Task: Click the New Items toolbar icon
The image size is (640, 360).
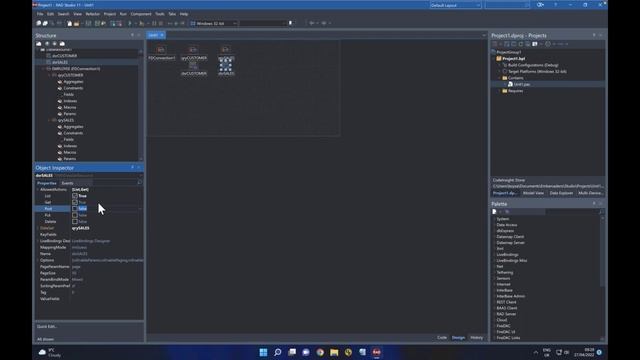Action: tap(69, 23)
